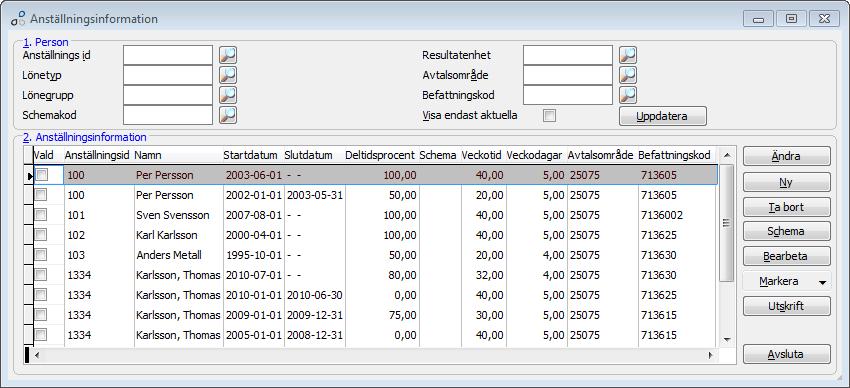Viewport: 850px width, 388px height.
Task: Focus the Avtalsområde input field
Action: pyautogui.click(x=568, y=75)
